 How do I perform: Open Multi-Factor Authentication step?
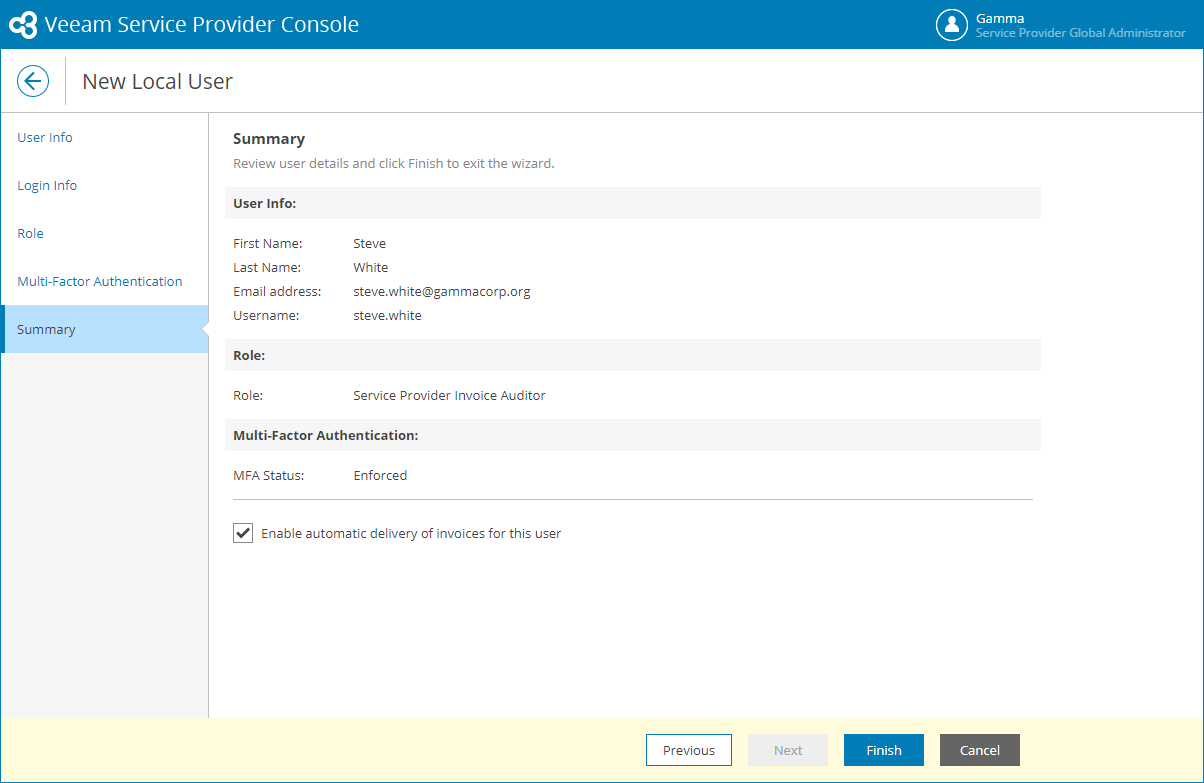[x=100, y=281]
